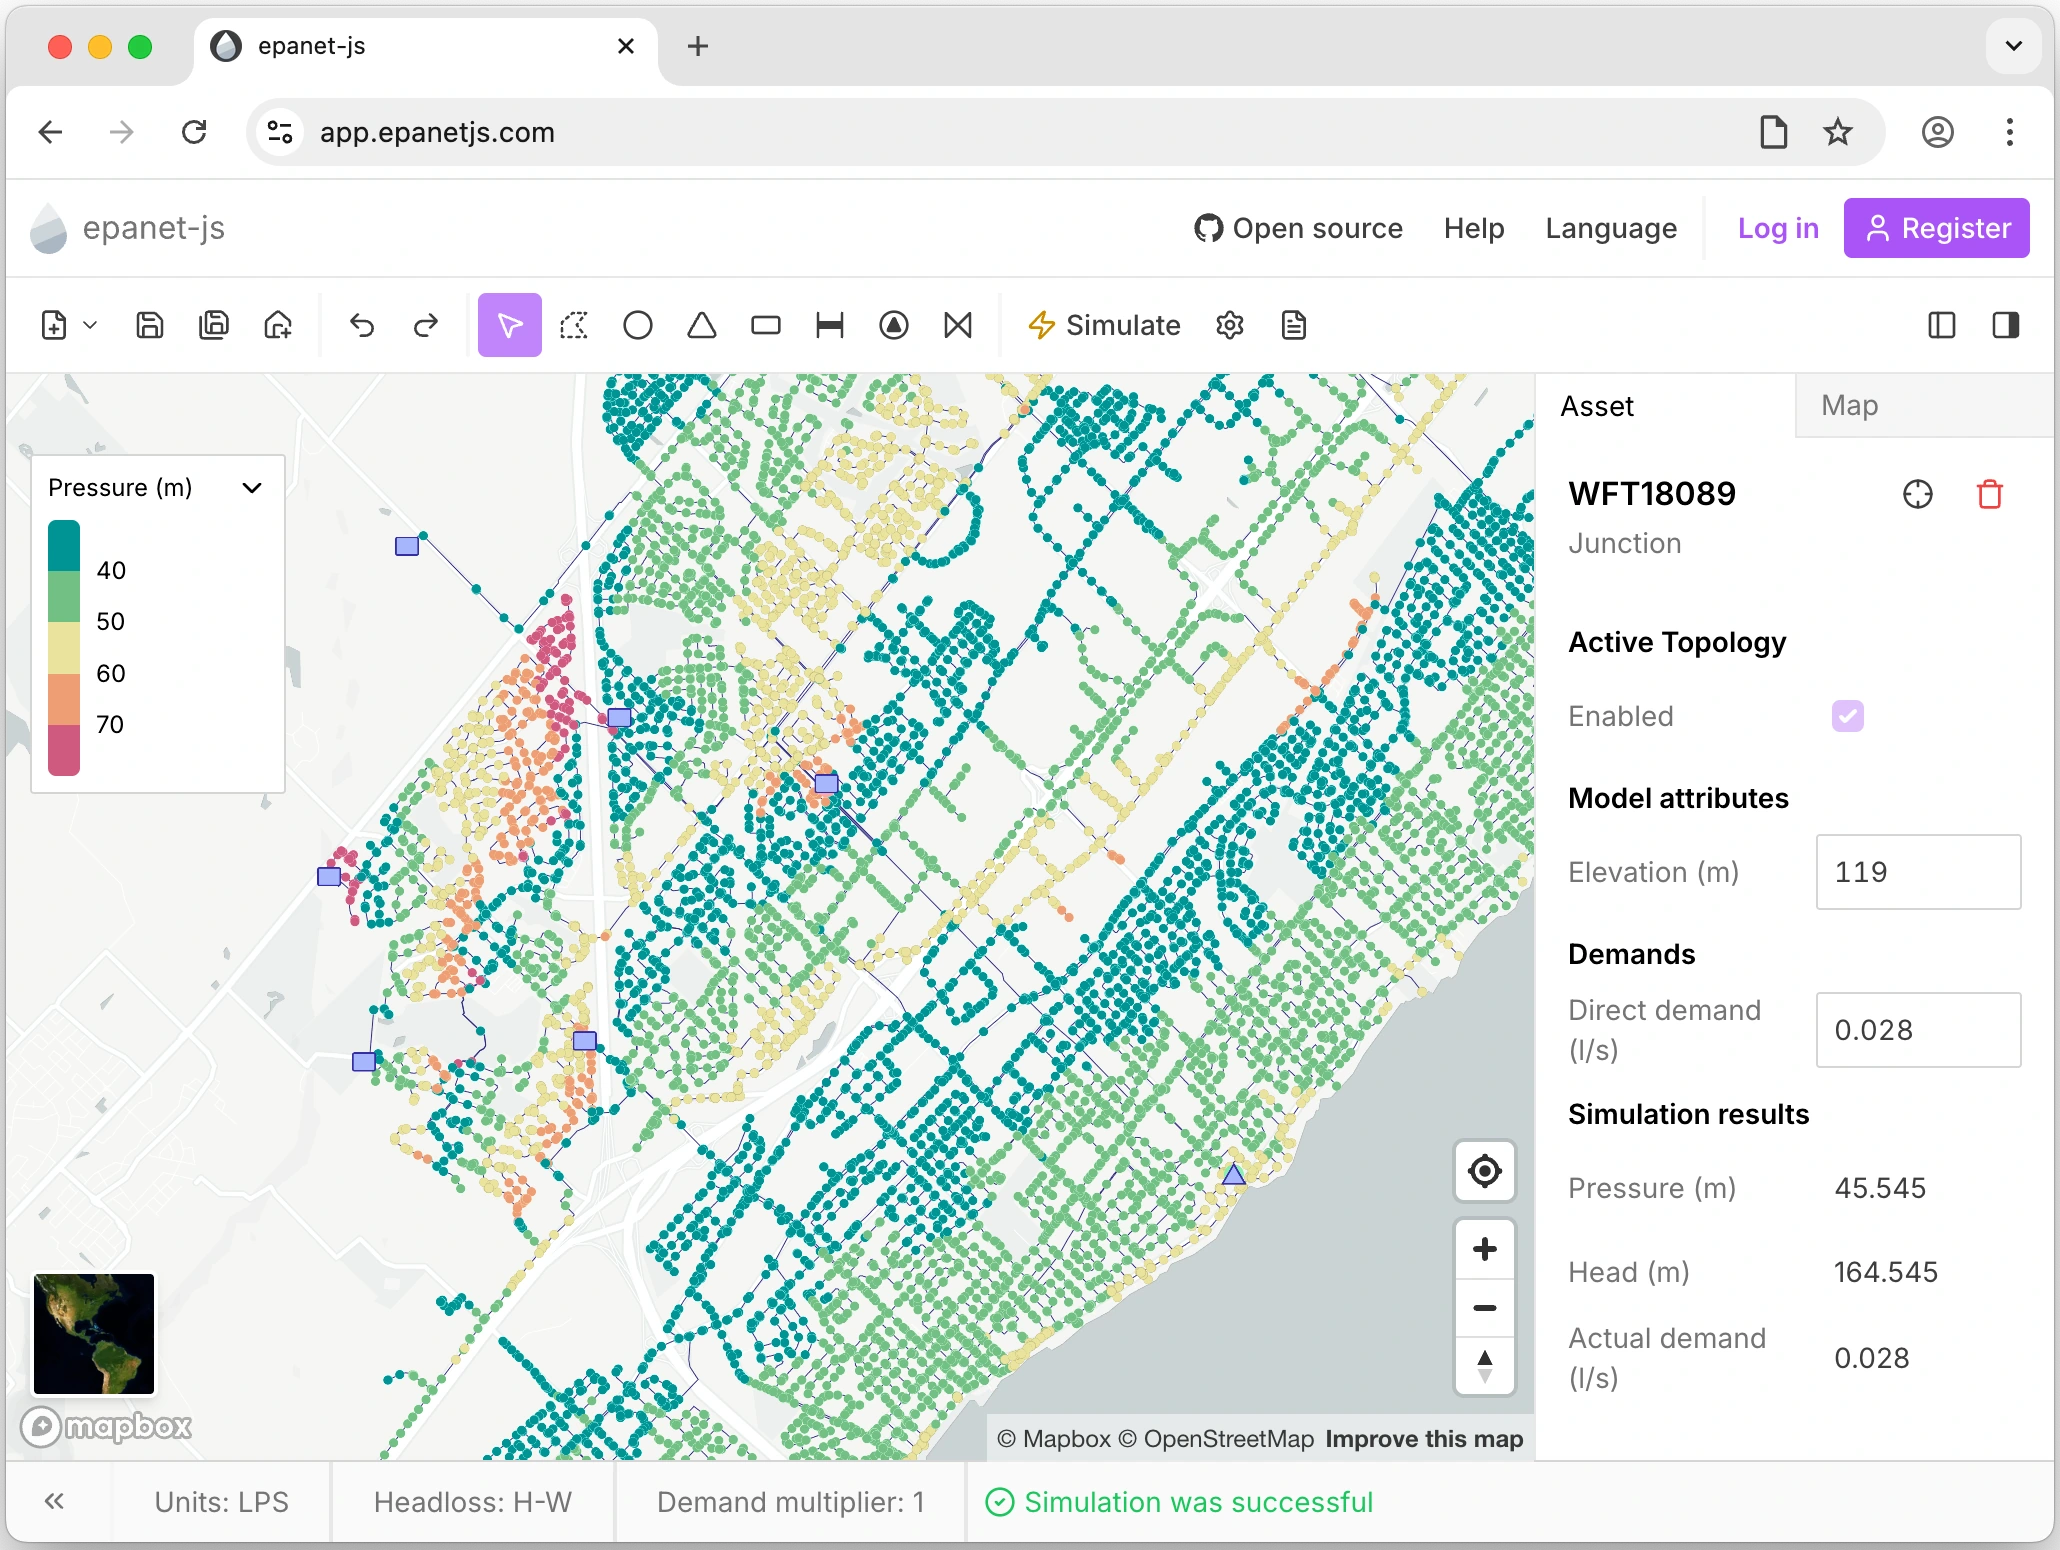
Task: Select the Reservoir drawing tool
Action: pyautogui.click(x=701, y=325)
